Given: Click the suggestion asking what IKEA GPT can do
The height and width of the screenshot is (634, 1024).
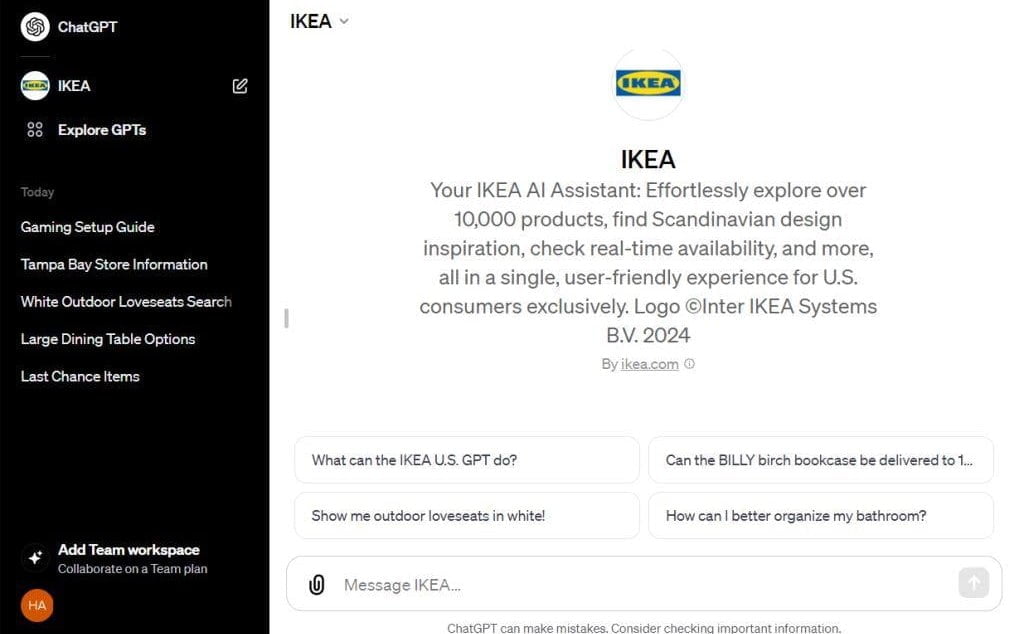Looking at the screenshot, I should click(466, 460).
